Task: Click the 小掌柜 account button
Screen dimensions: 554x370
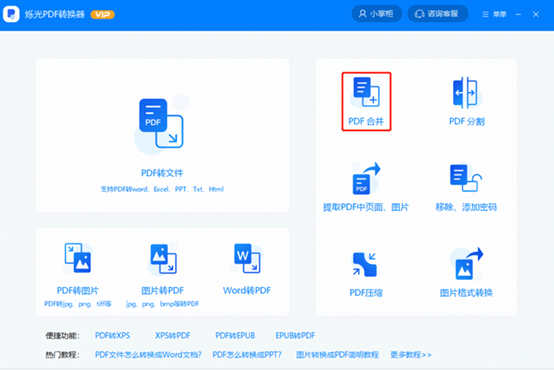Action: pyautogui.click(x=377, y=14)
